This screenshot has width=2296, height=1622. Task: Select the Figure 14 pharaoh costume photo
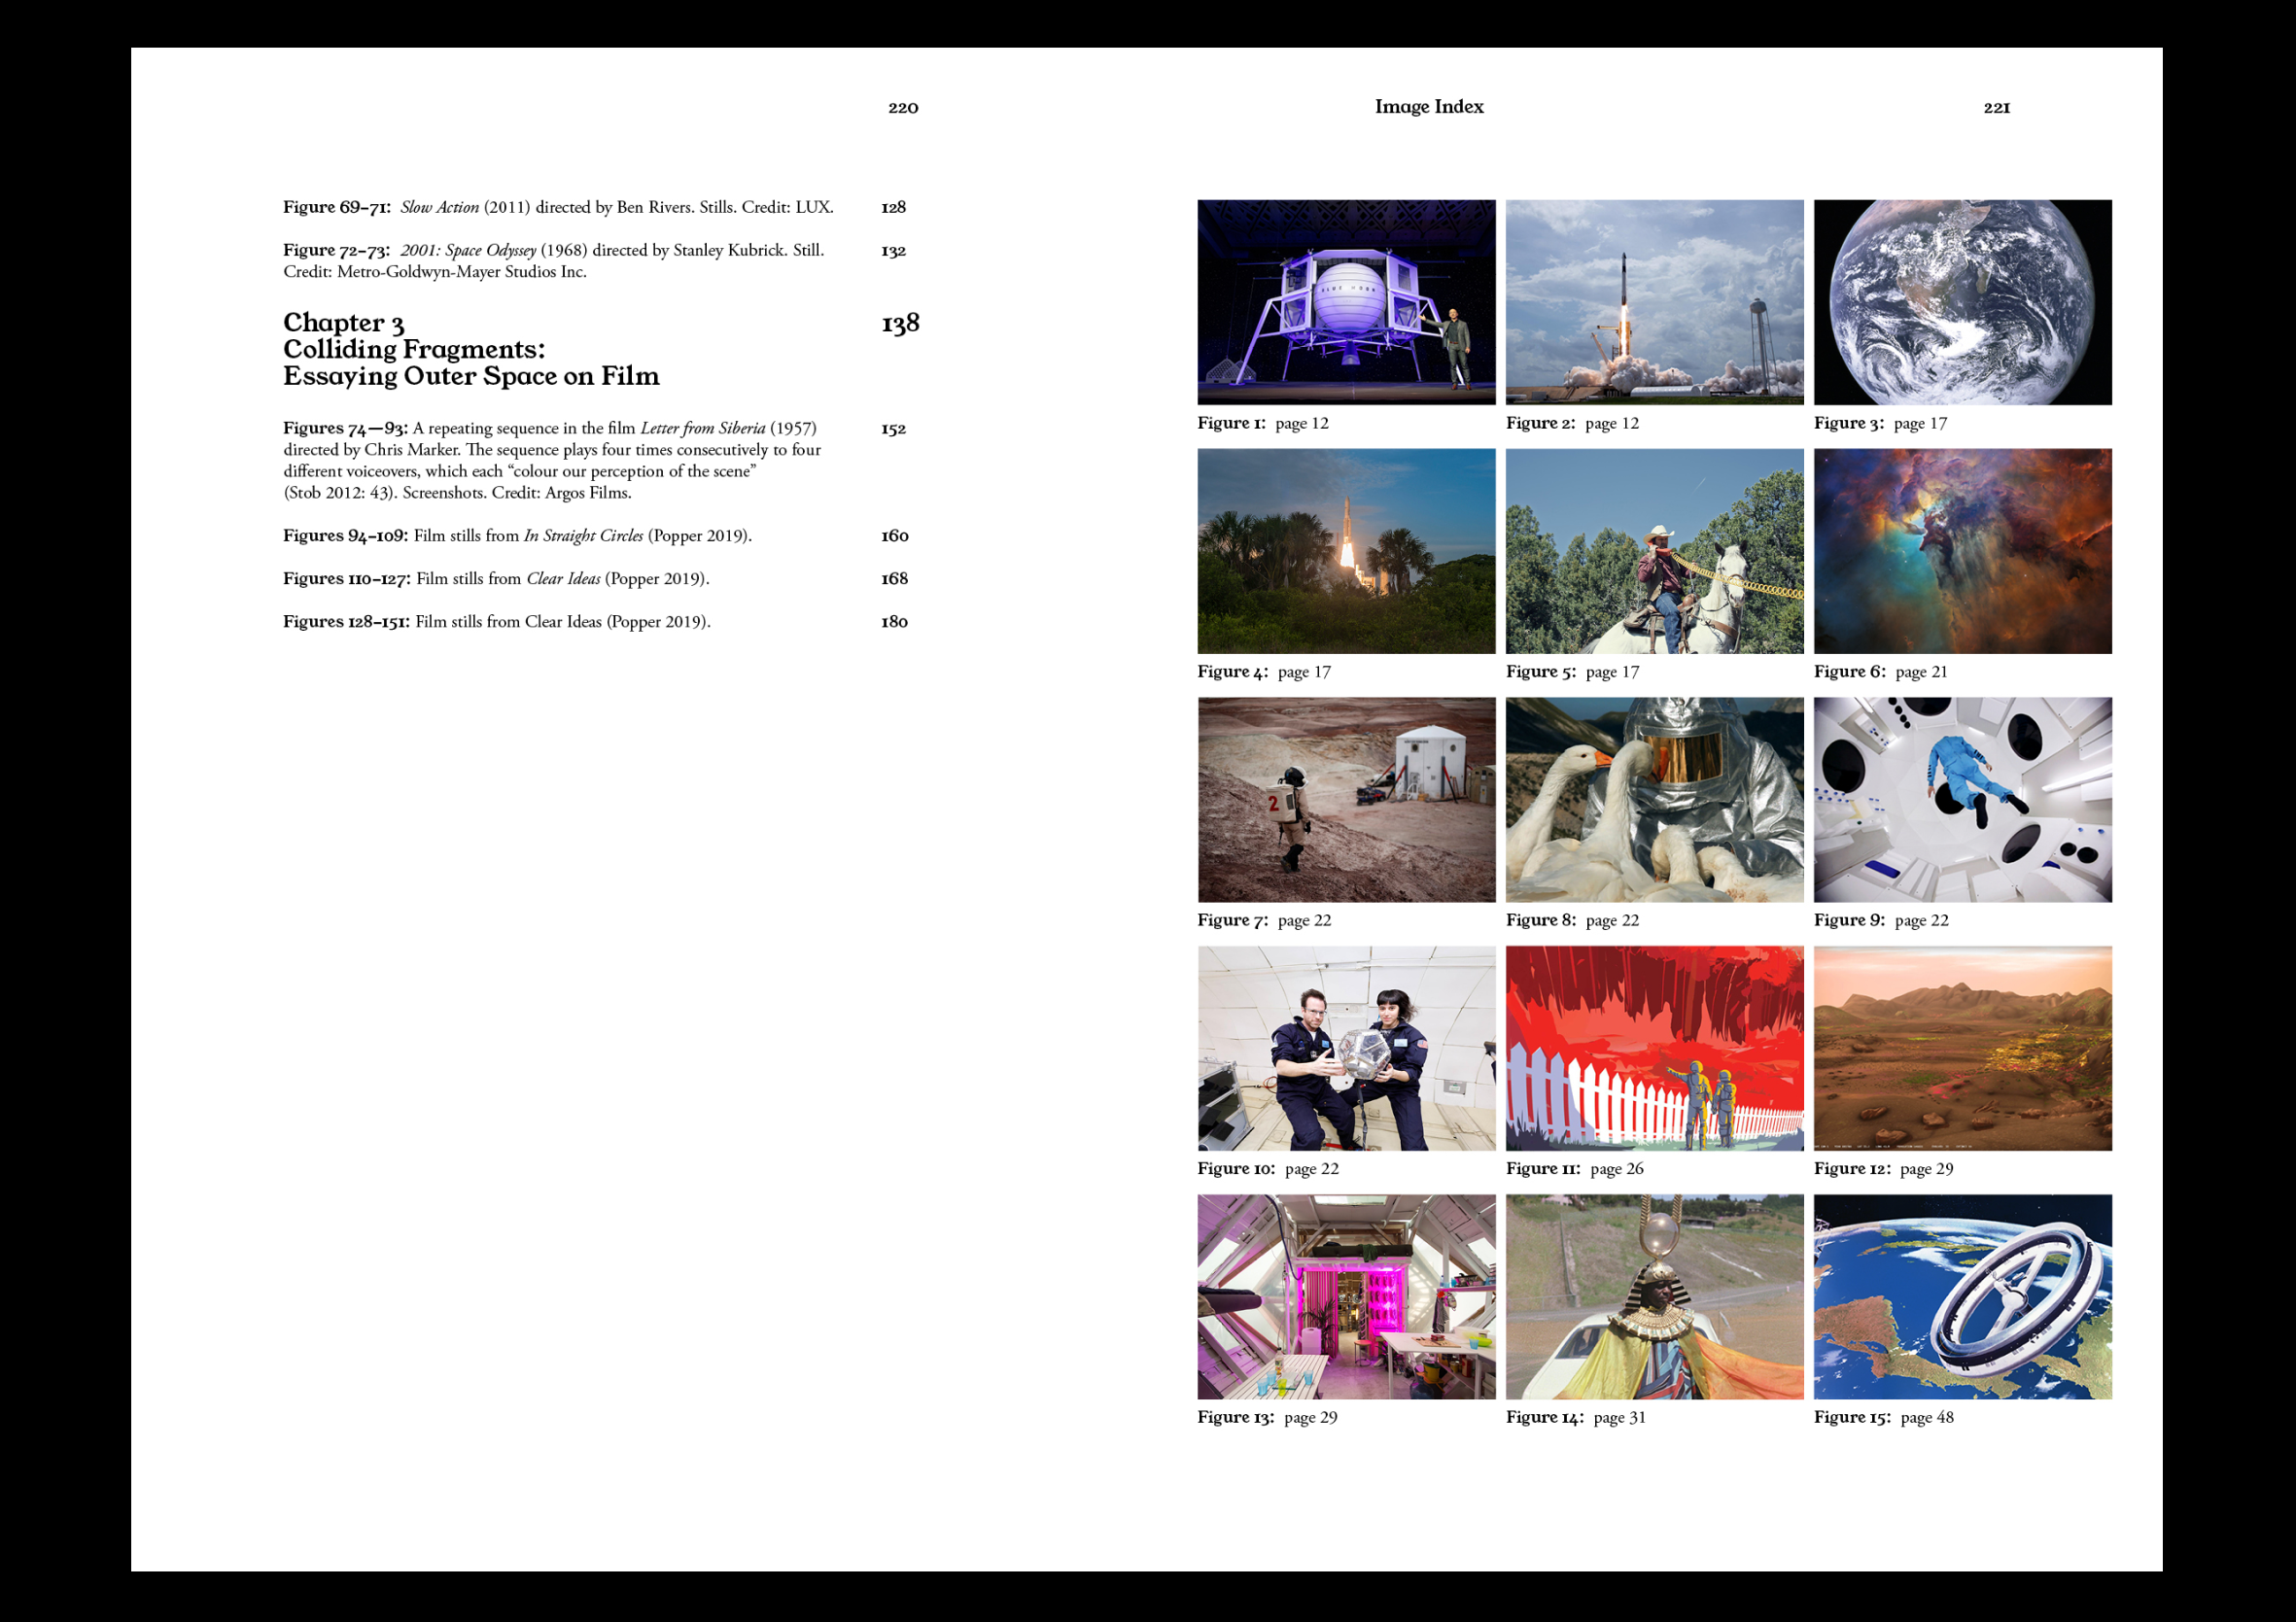coord(1654,1296)
